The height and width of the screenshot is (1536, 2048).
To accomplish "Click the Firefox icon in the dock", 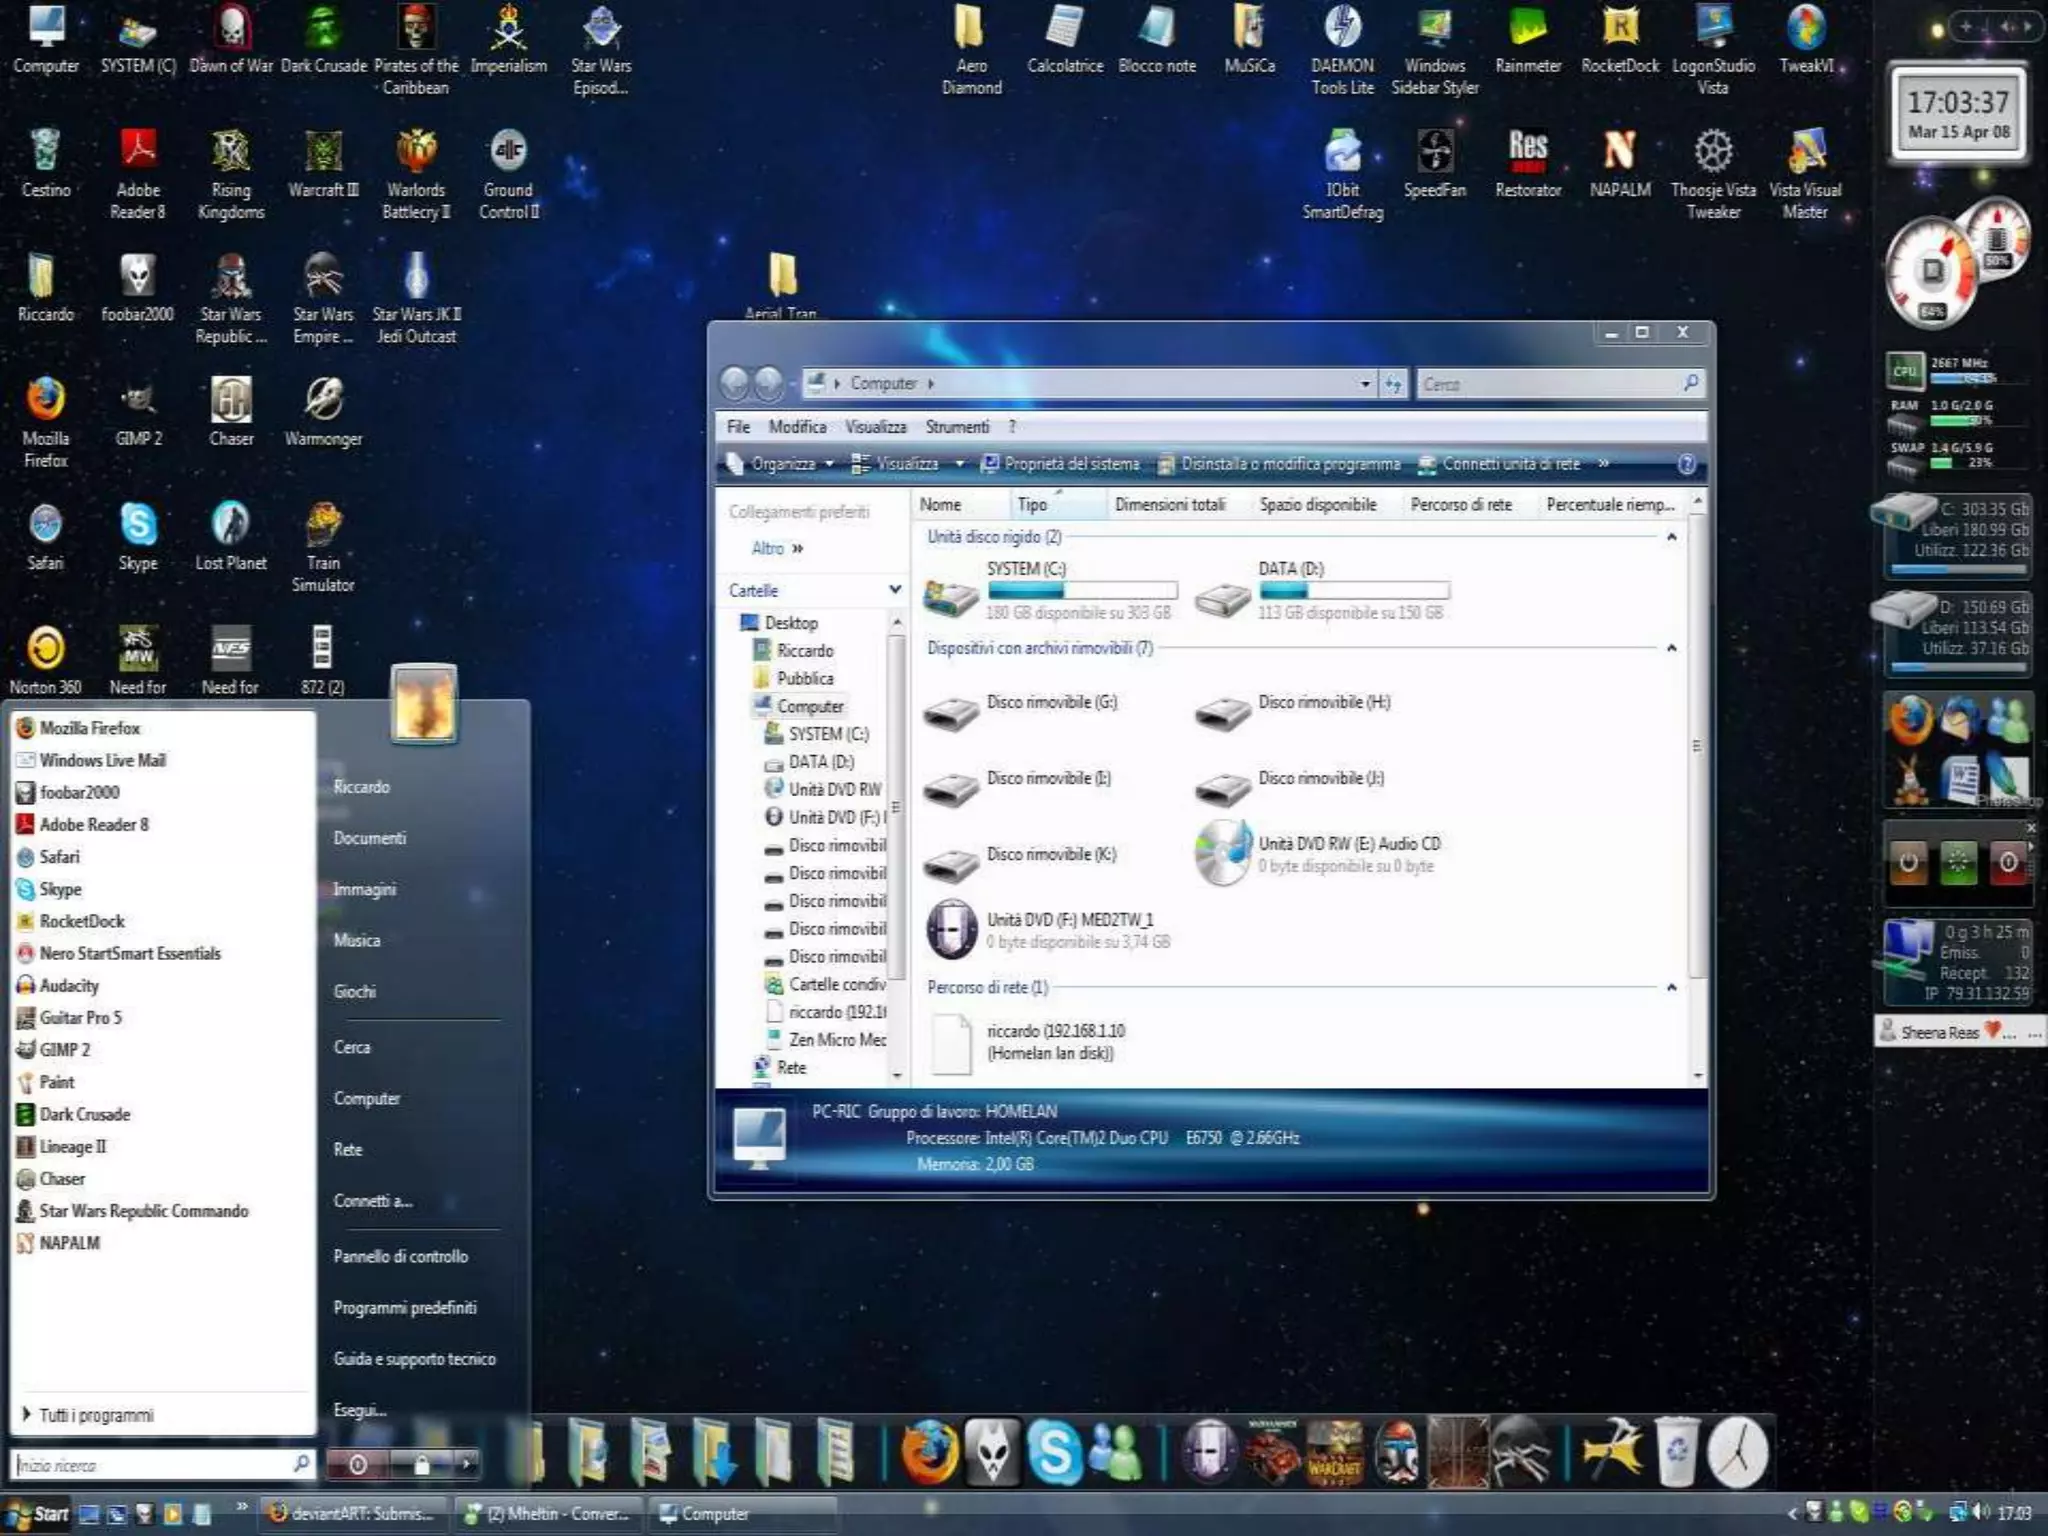I will coord(930,1452).
